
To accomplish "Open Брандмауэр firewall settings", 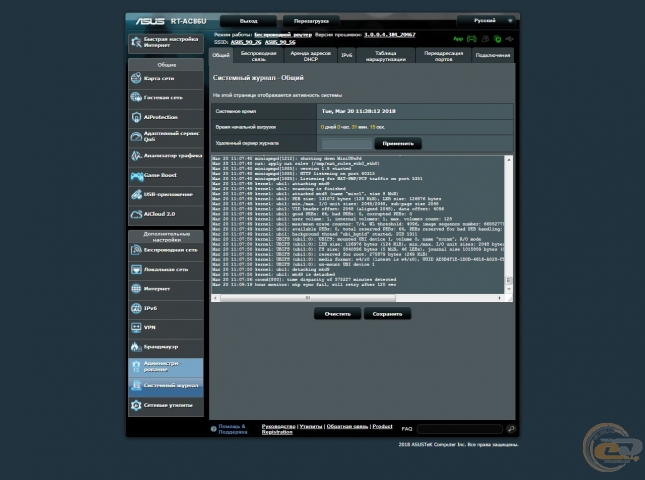I will click(x=166, y=347).
